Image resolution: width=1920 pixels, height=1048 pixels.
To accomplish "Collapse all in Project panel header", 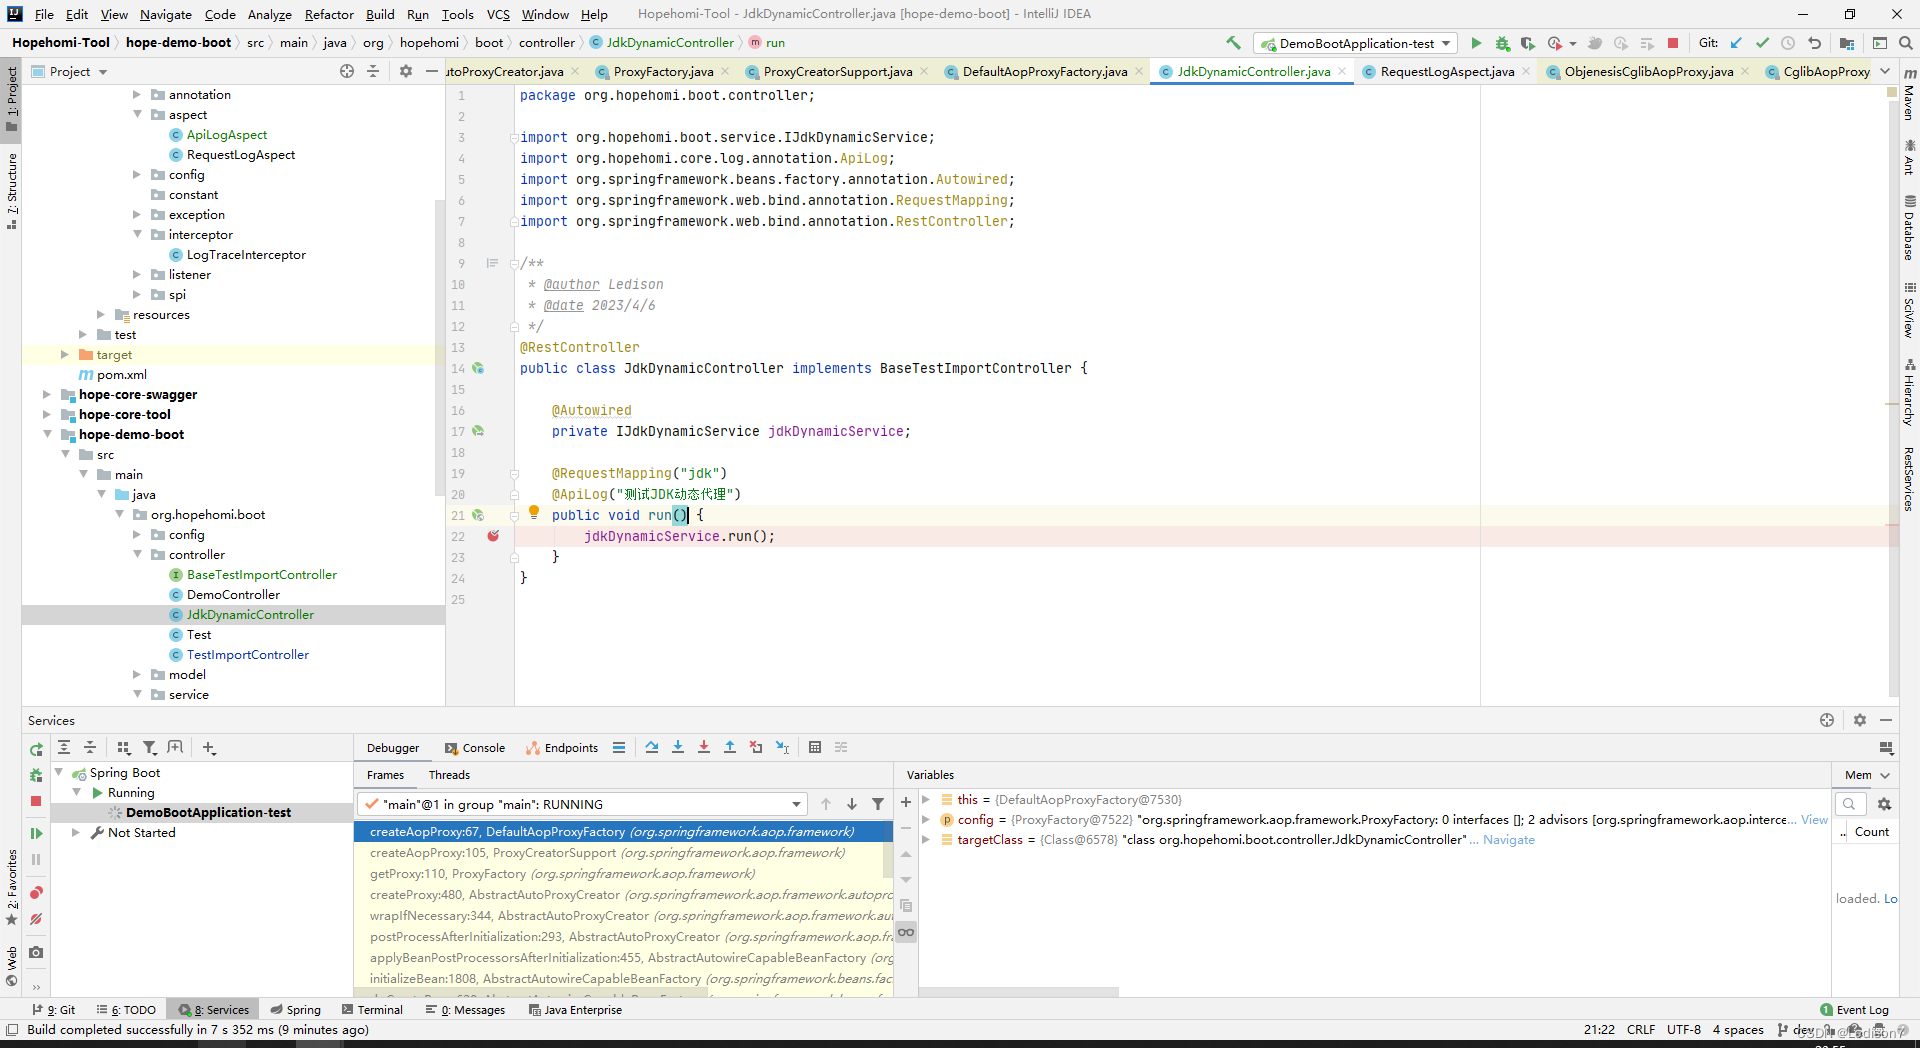I will click(373, 71).
